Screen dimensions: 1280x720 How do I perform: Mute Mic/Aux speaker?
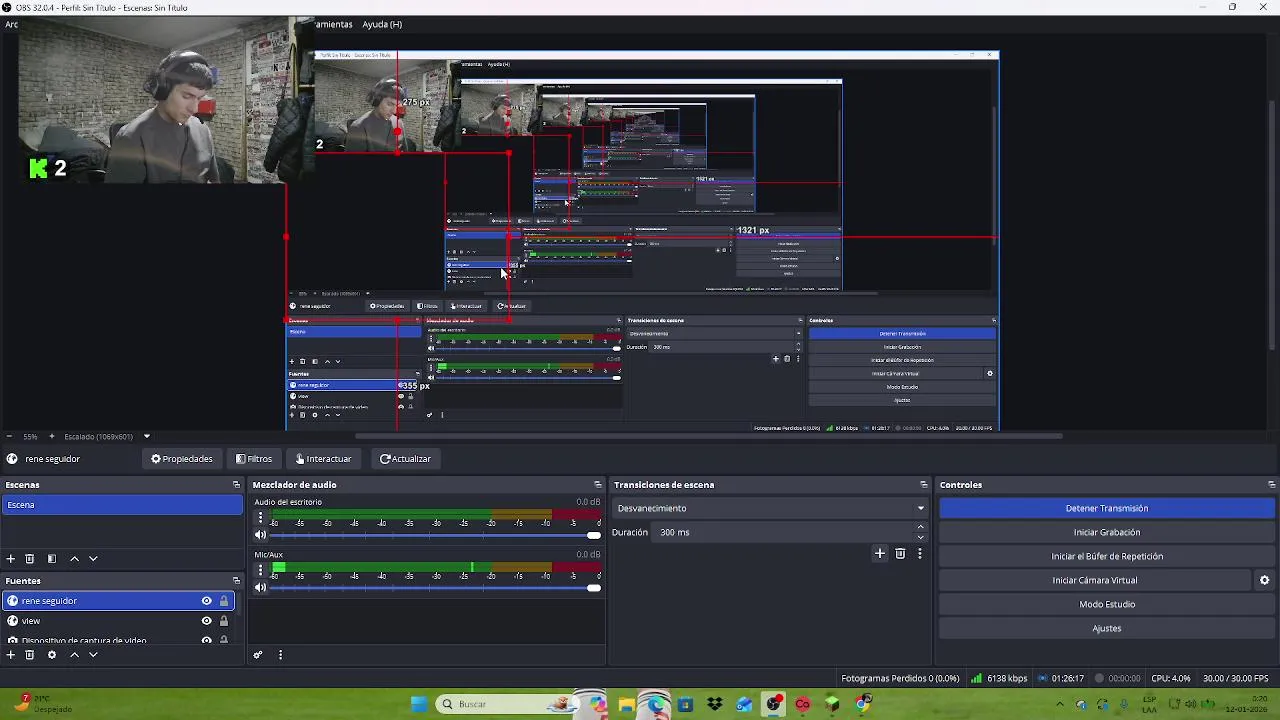tap(261, 587)
